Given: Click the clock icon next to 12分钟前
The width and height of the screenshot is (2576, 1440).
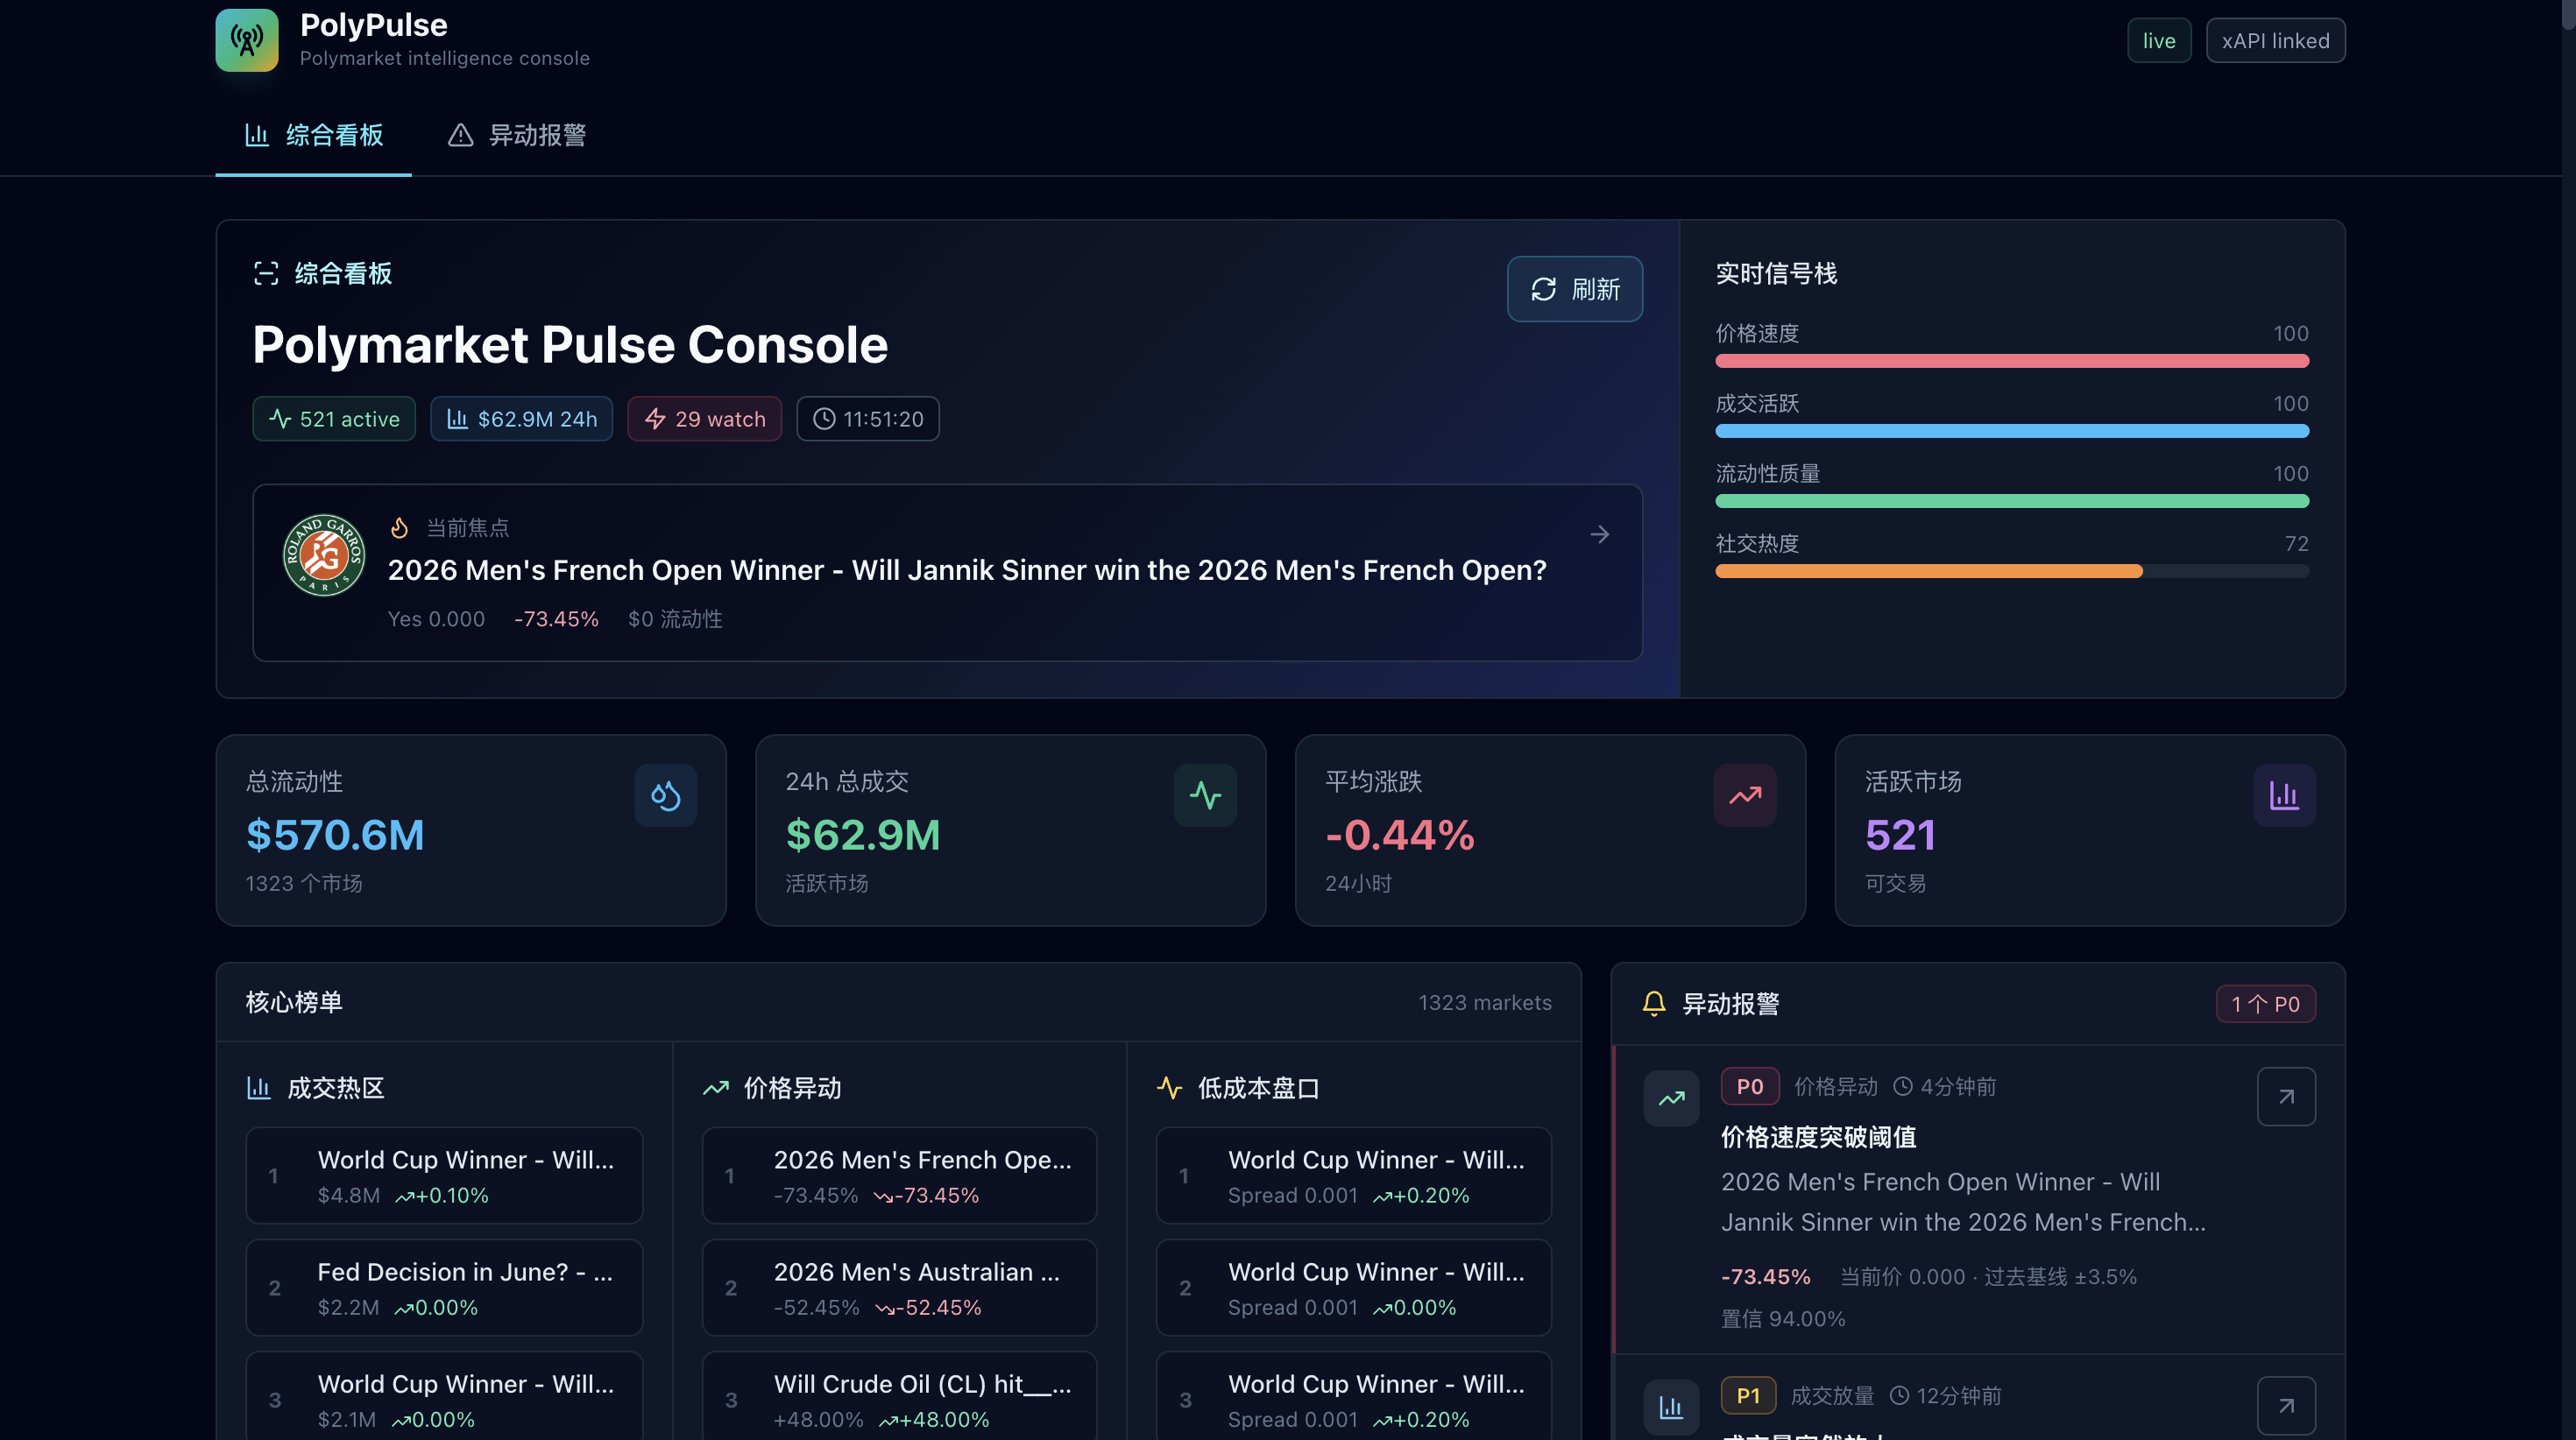Looking at the screenshot, I should 1899,1396.
